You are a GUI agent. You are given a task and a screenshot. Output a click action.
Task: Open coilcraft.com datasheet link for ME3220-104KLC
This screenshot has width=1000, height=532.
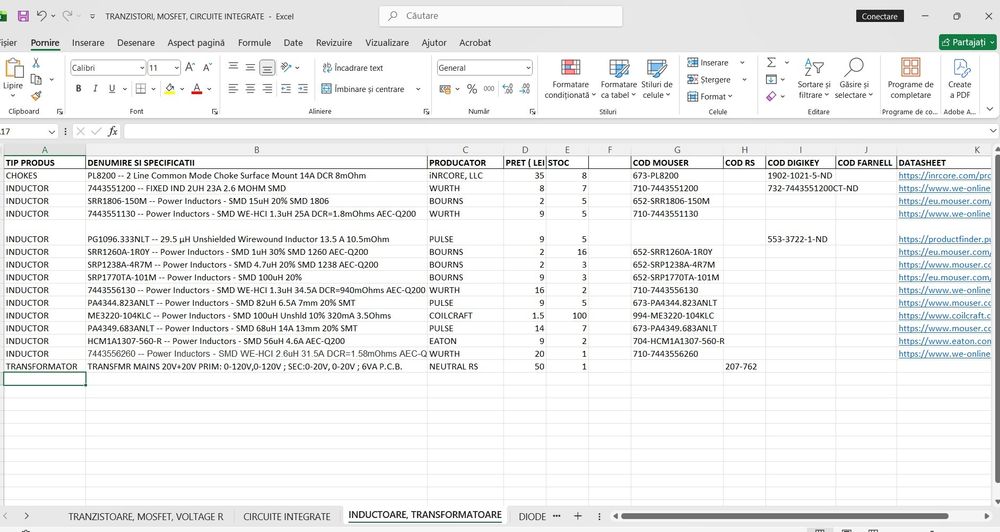tap(945, 316)
